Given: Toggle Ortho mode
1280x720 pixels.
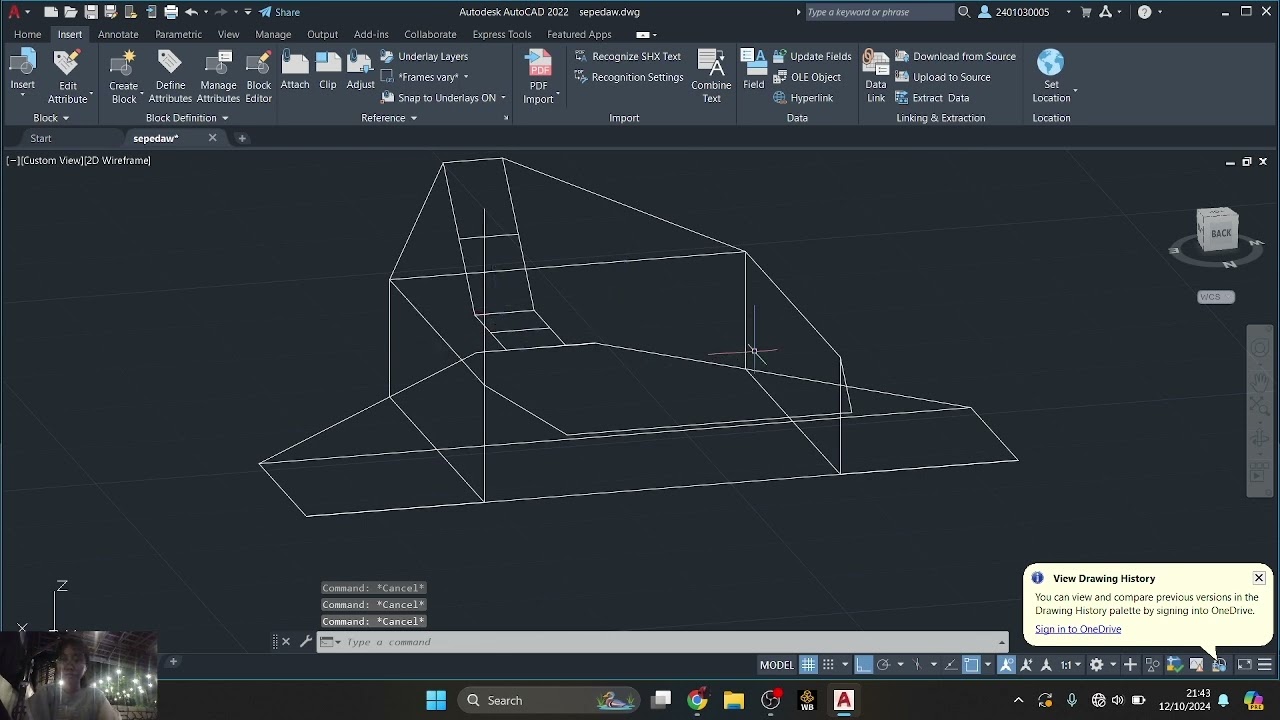Looking at the screenshot, I should [864, 665].
